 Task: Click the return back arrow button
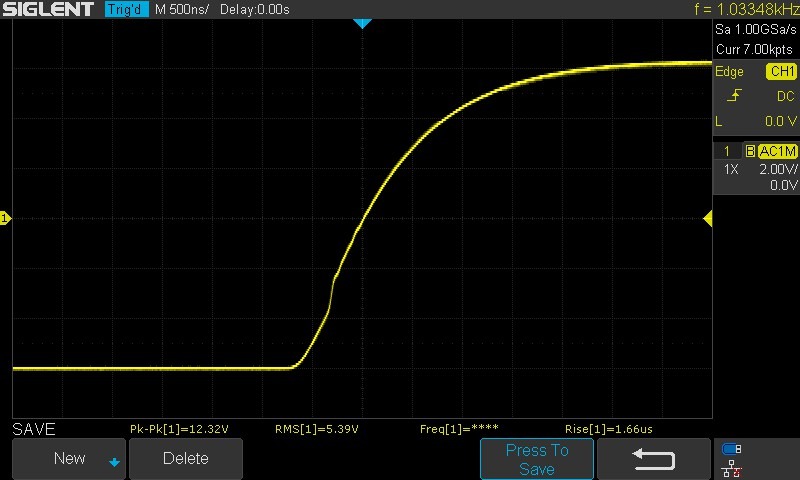pos(654,459)
